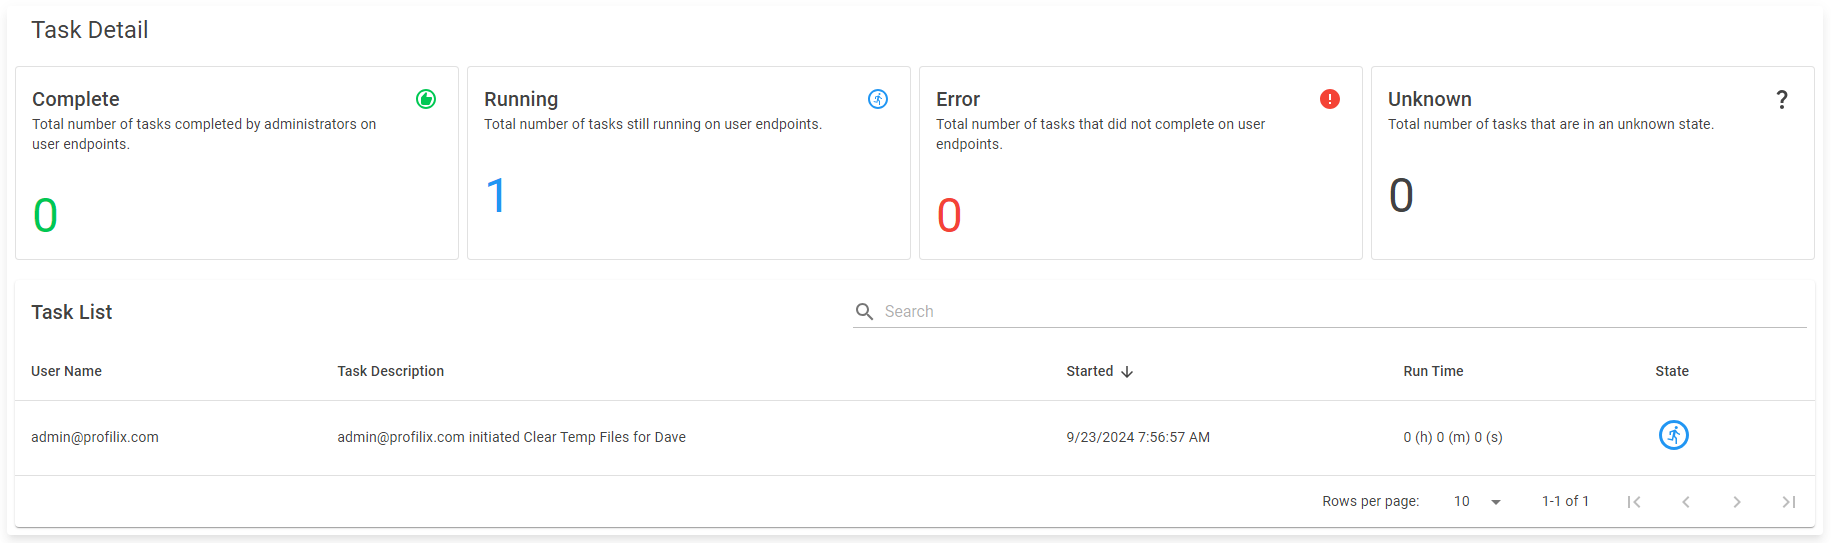Sort tasks by the Run Time header
Viewport: 1831px width, 543px height.
[1432, 371]
